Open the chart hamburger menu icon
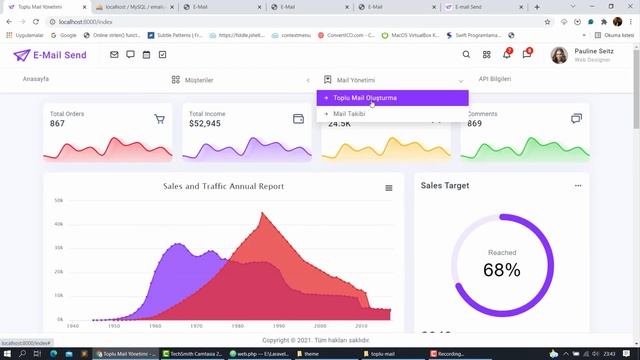 tap(389, 188)
